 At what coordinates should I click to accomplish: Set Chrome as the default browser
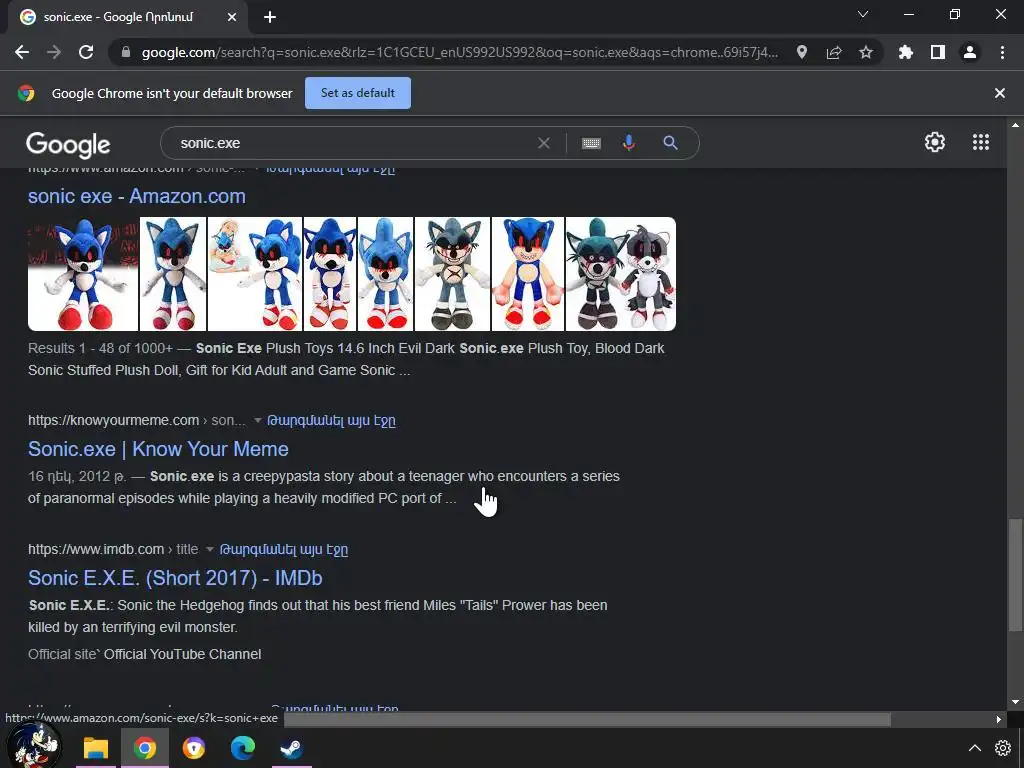(358, 93)
